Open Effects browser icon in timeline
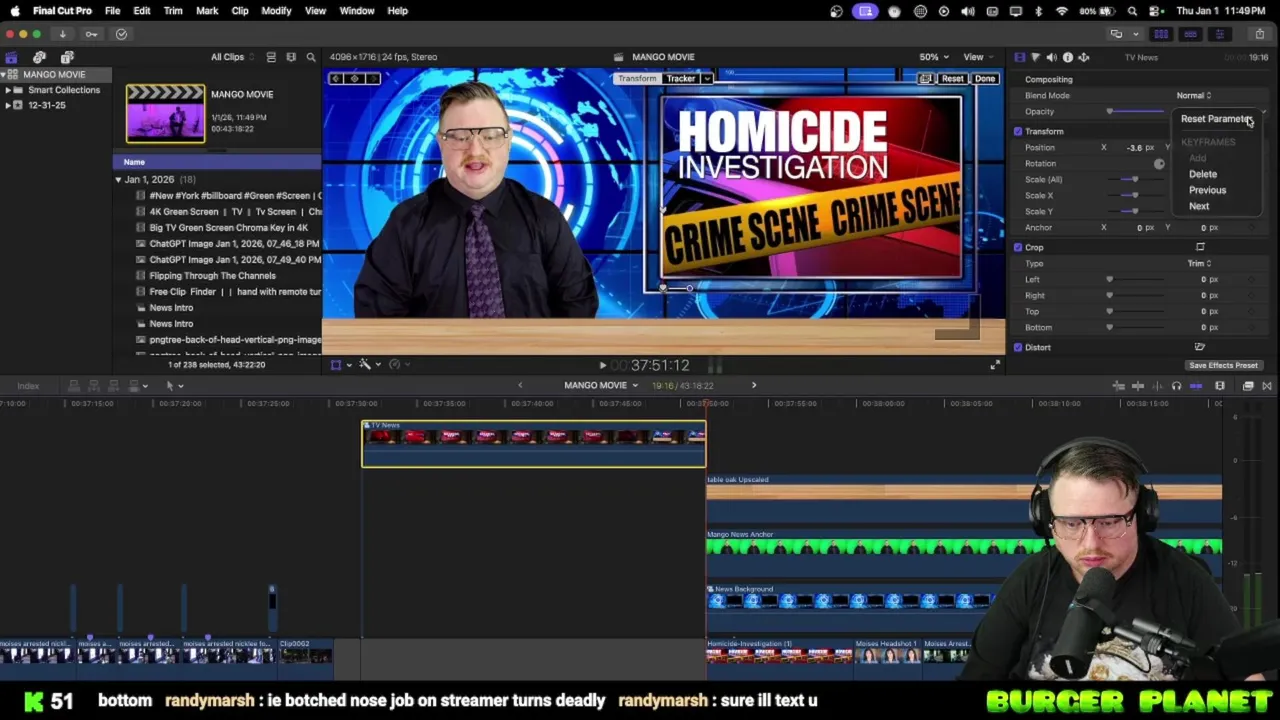Screen dimensions: 1280x720 (1248, 386)
